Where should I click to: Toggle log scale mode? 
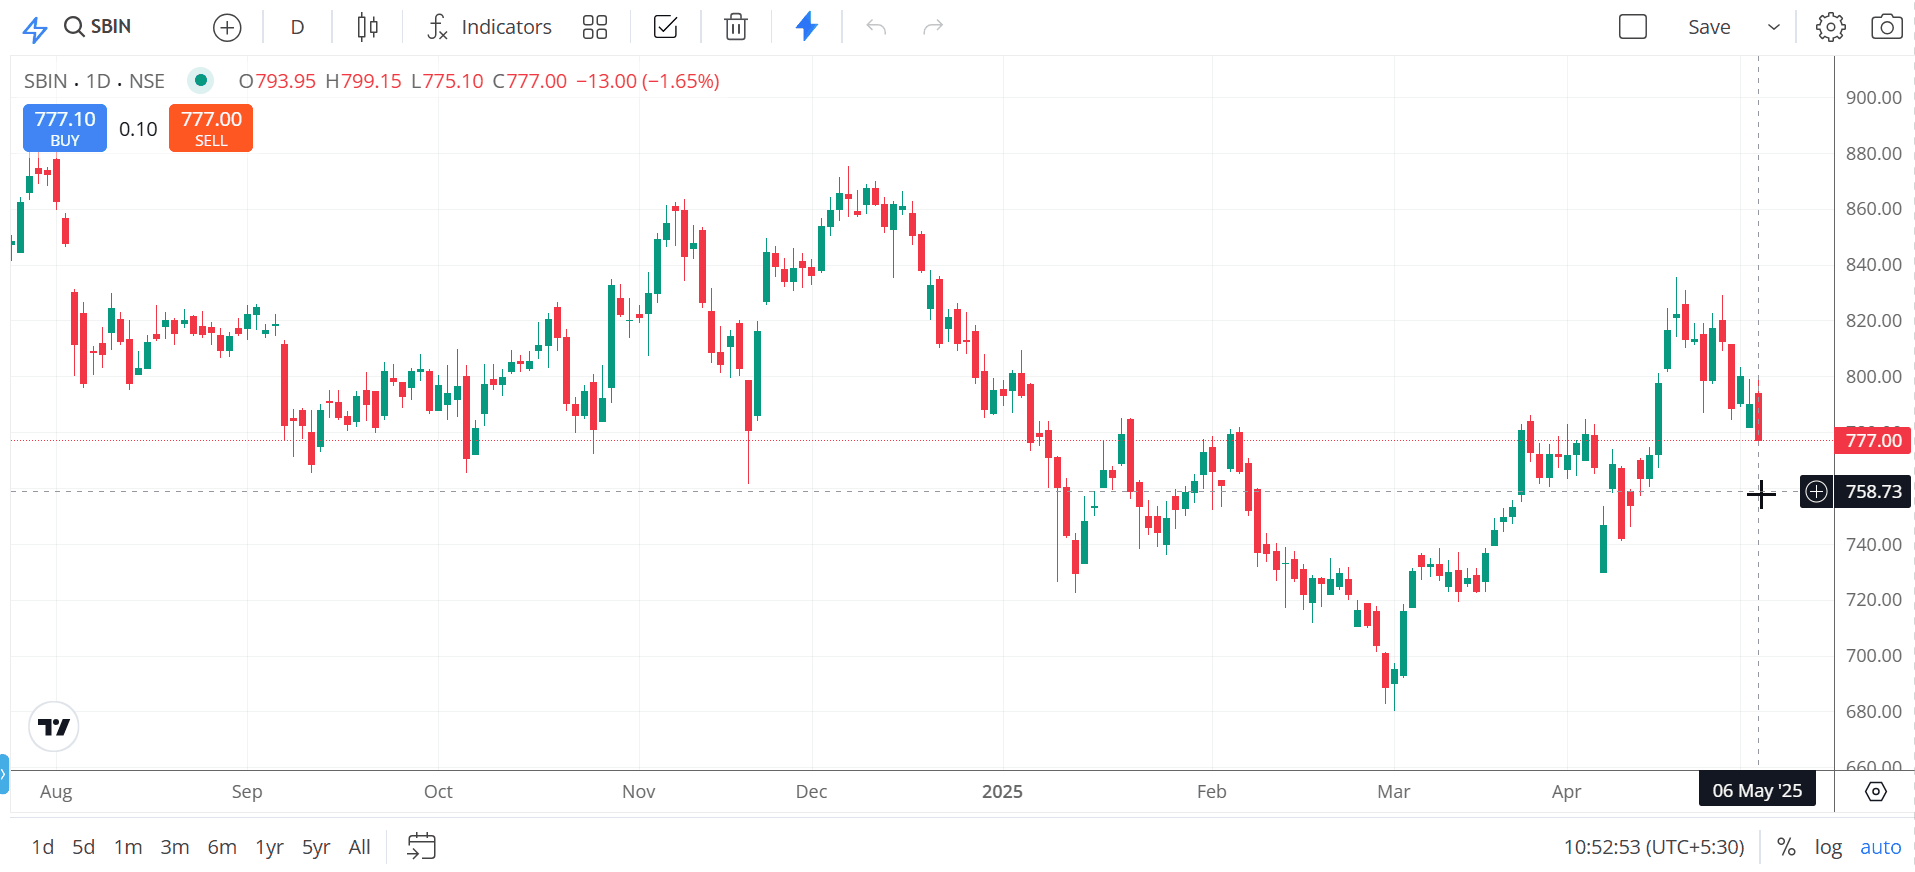tap(1828, 847)
